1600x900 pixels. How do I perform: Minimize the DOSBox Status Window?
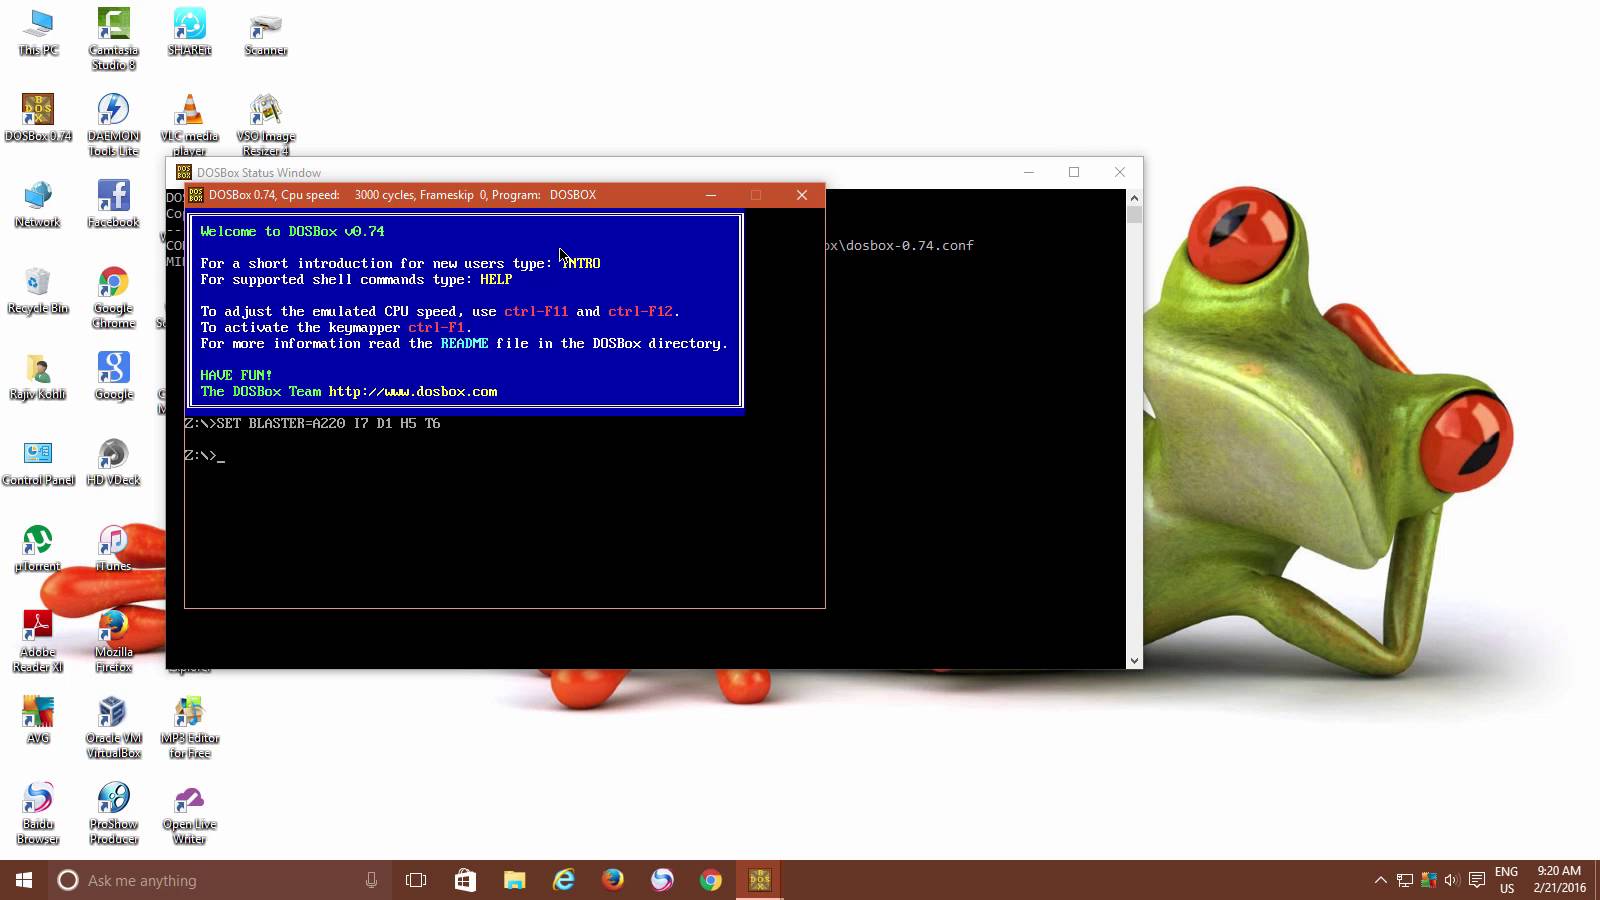click(x=1028, y=172)
